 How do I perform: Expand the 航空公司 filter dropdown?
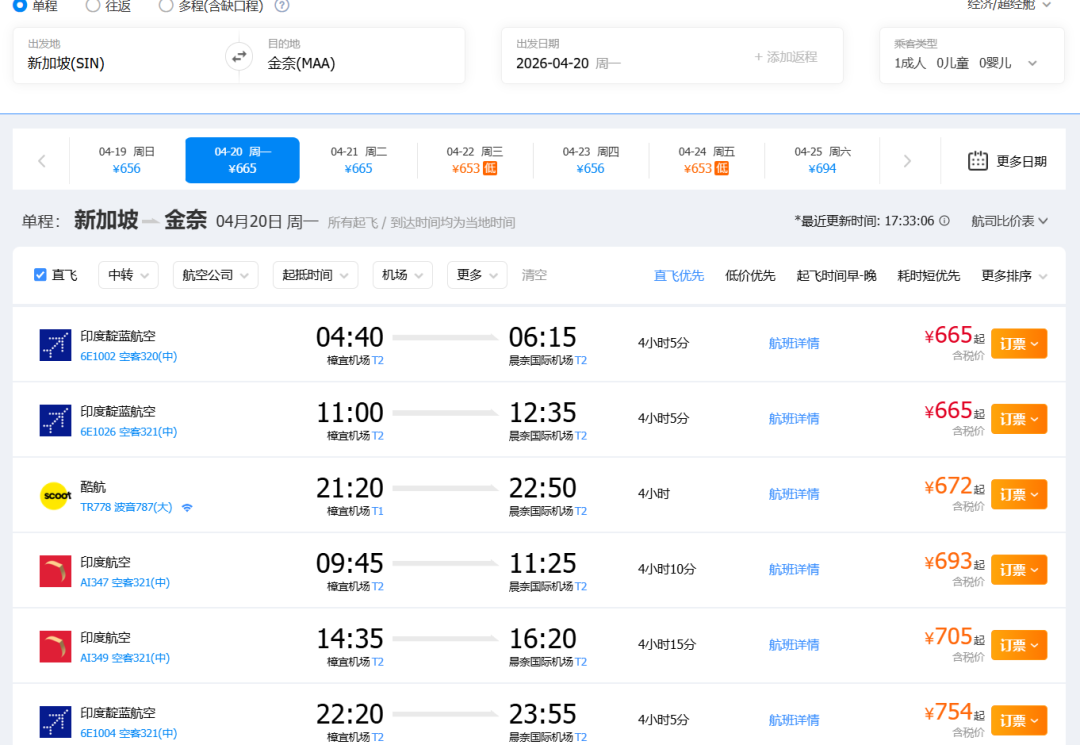[215, 275]
